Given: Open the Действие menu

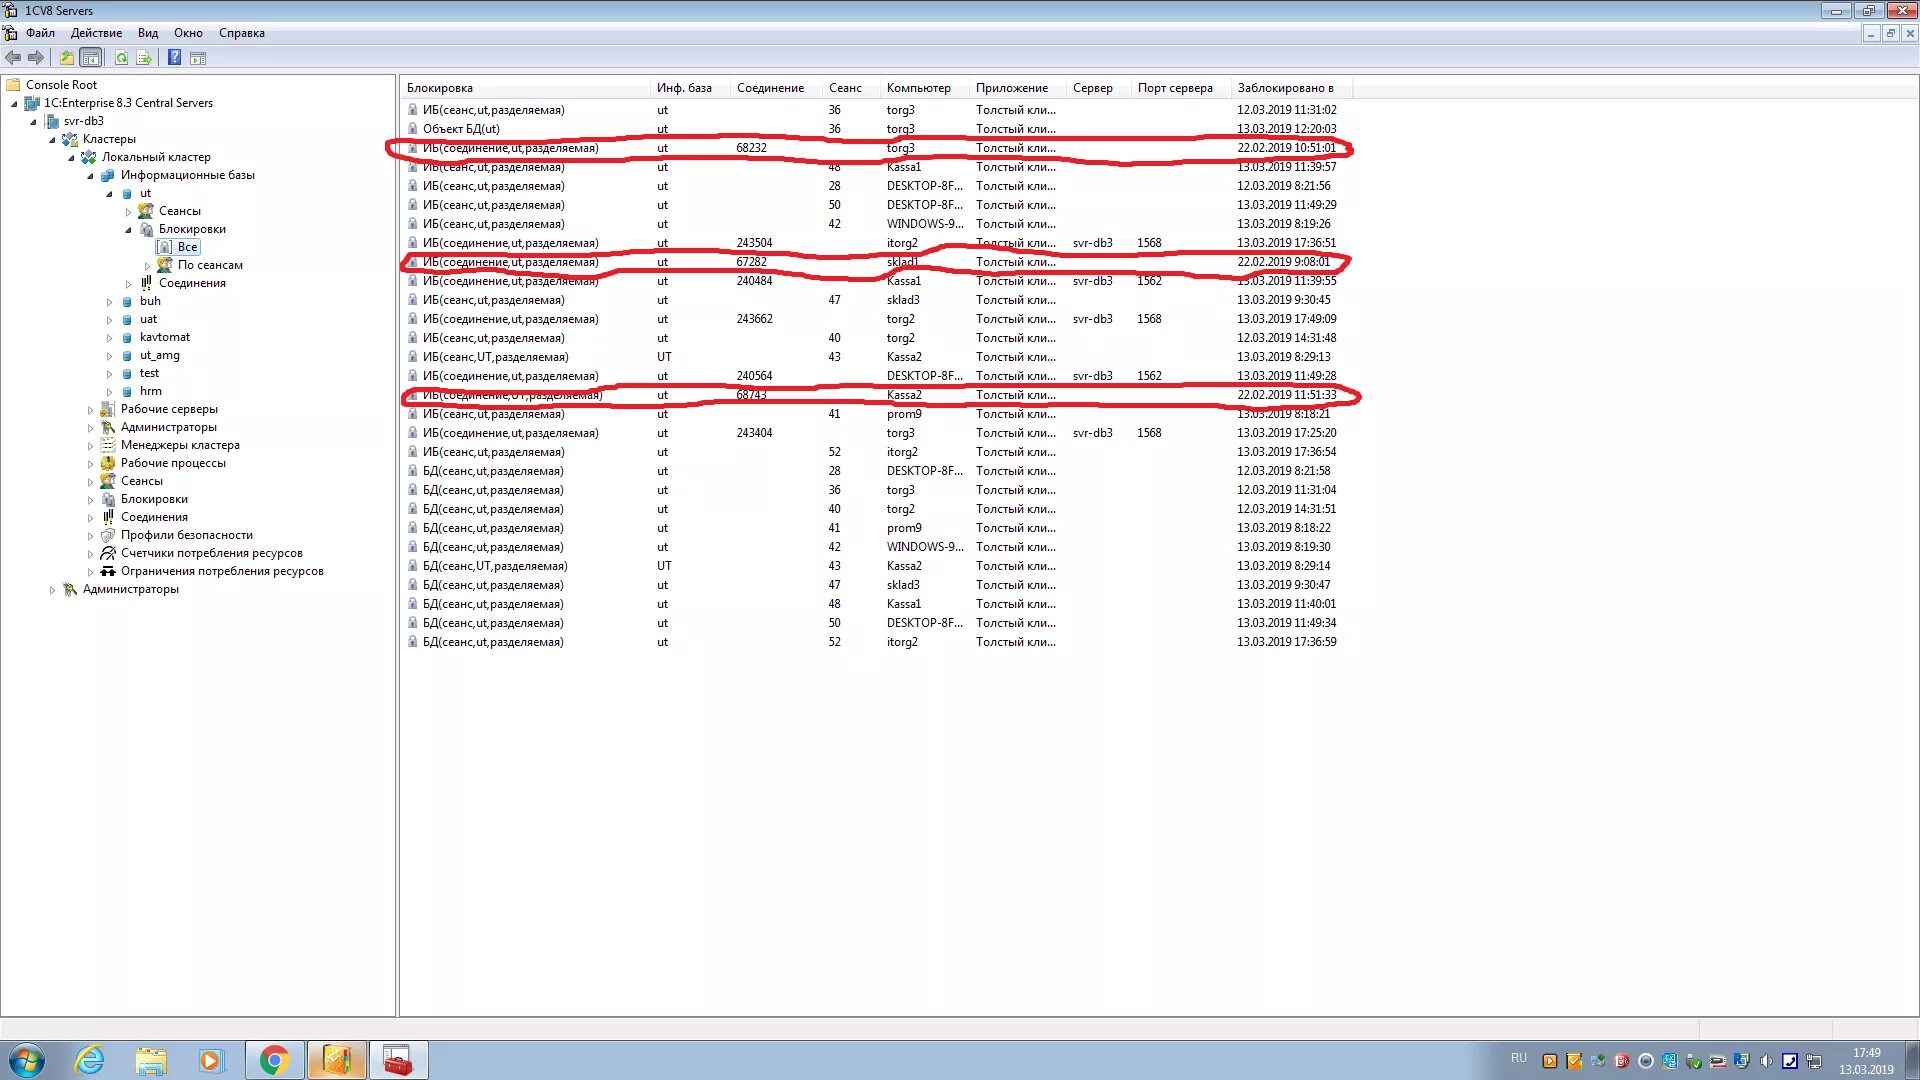Looking at the screenshot, I should point(96,33).
